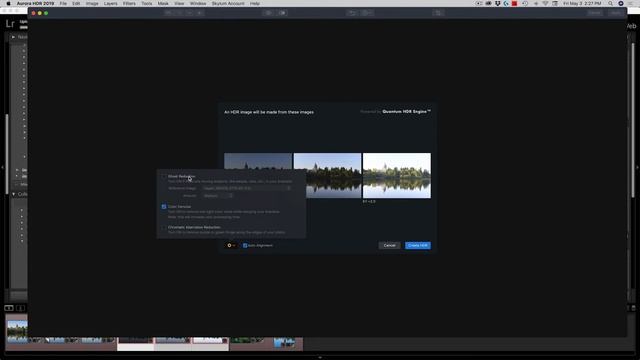Open the Edit menu
The image size is (640, 360).
point(76,3)
